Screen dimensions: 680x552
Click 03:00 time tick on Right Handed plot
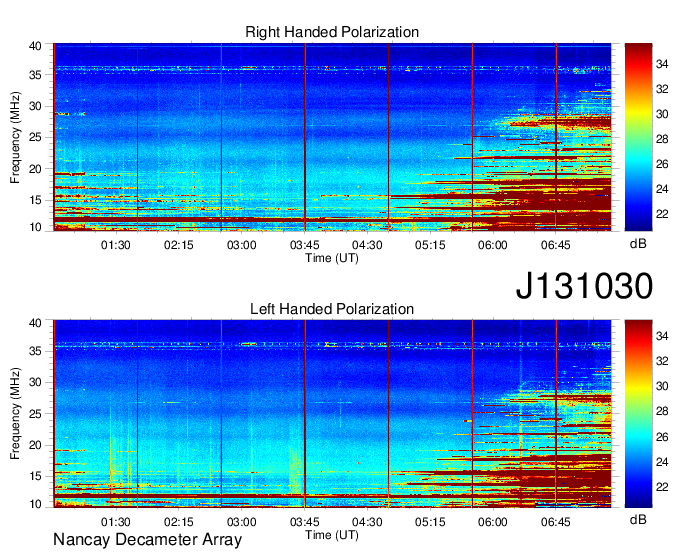pos(242,245)
